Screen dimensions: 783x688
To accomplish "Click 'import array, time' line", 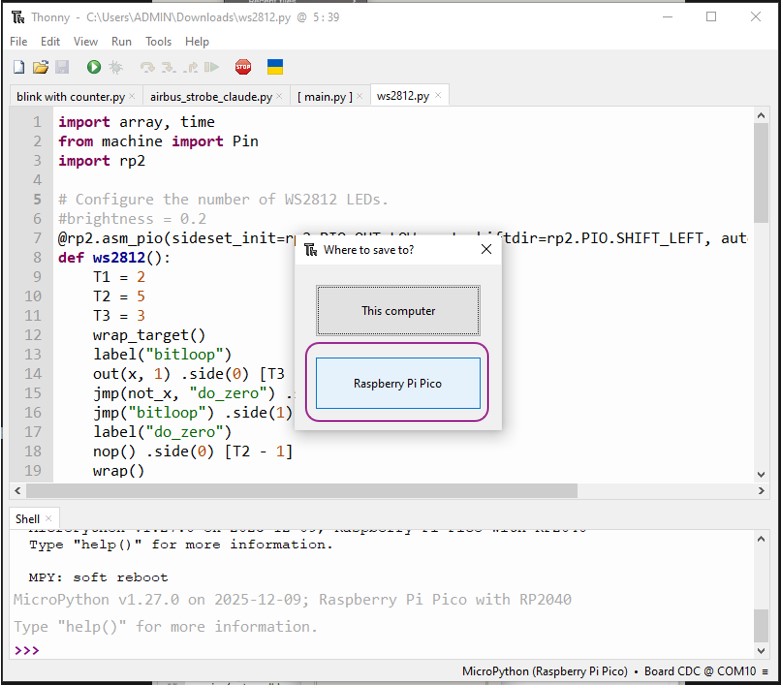I will pos(136,122).
